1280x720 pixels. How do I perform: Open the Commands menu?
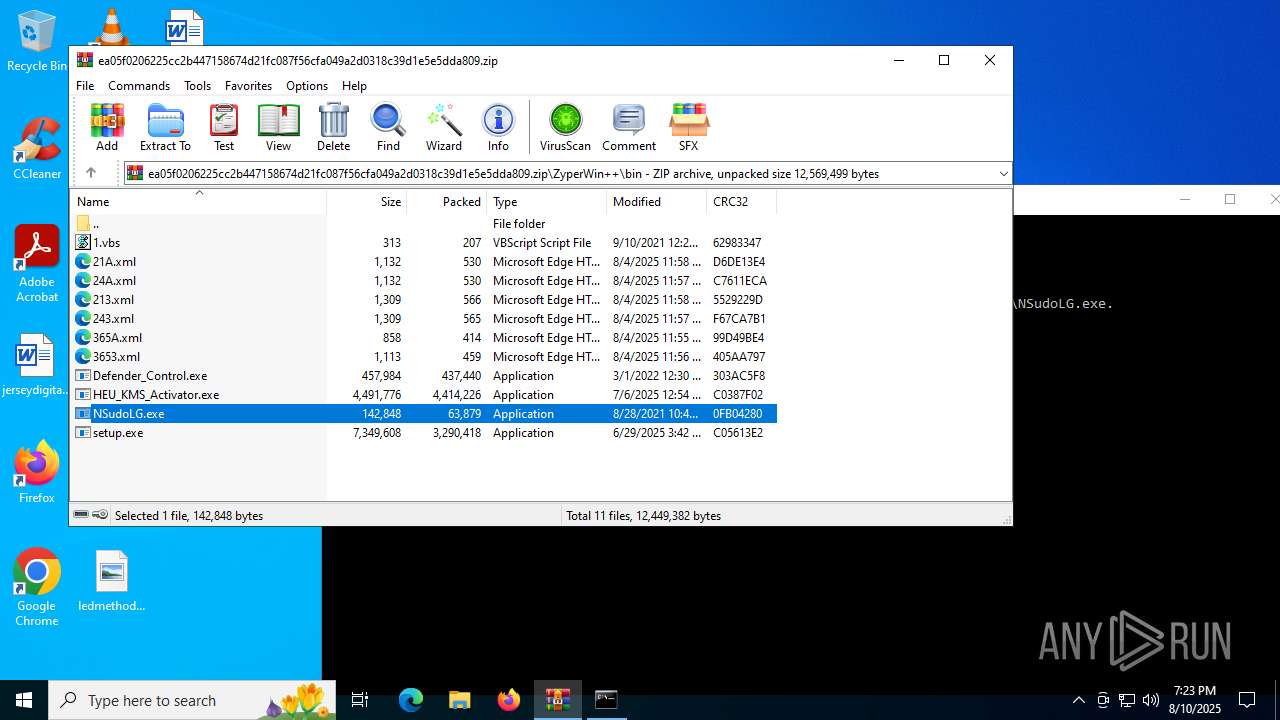coord(139,86)
